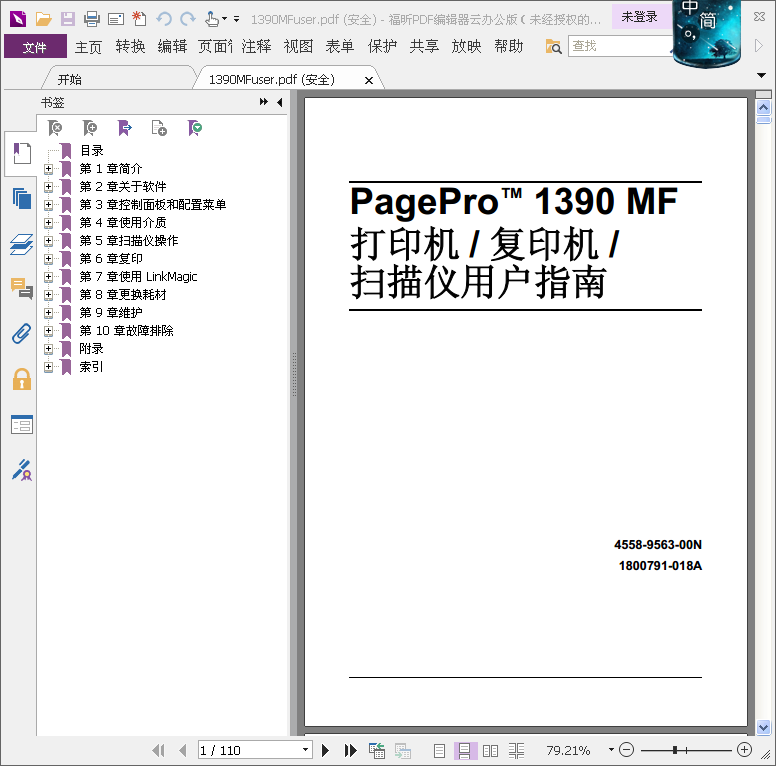Image resolution: width=776 pixels, height=766 pixels.
Task: Click the bookmark with green check icon
Action: (194, 128)
